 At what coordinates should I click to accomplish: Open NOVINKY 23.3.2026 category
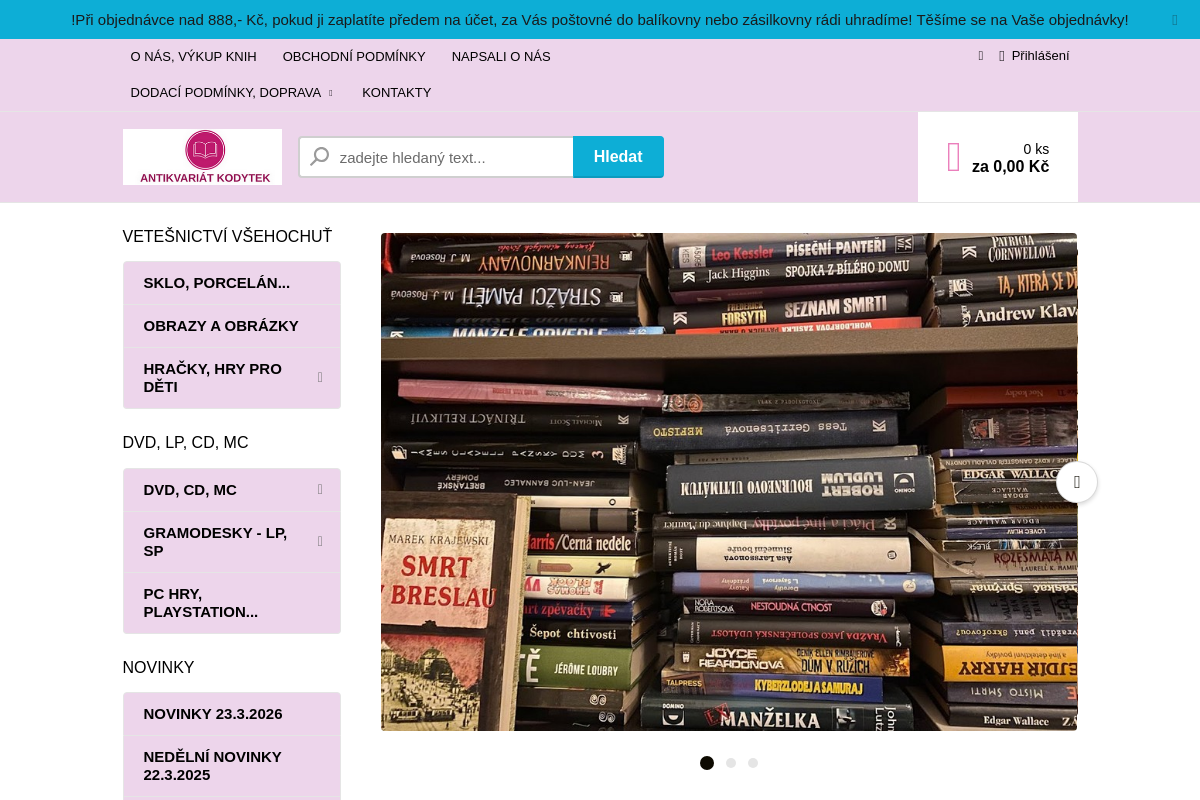click(232, 714)
